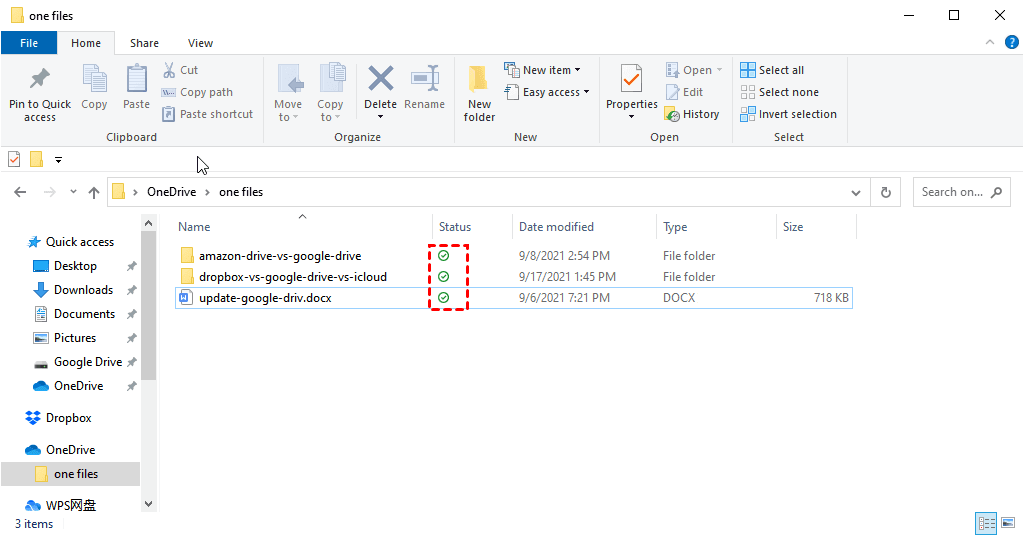The width and height of the screenshot is (1024, 536).
Task: Expand the Properties dropdown arrow
Action: [632, 118]
